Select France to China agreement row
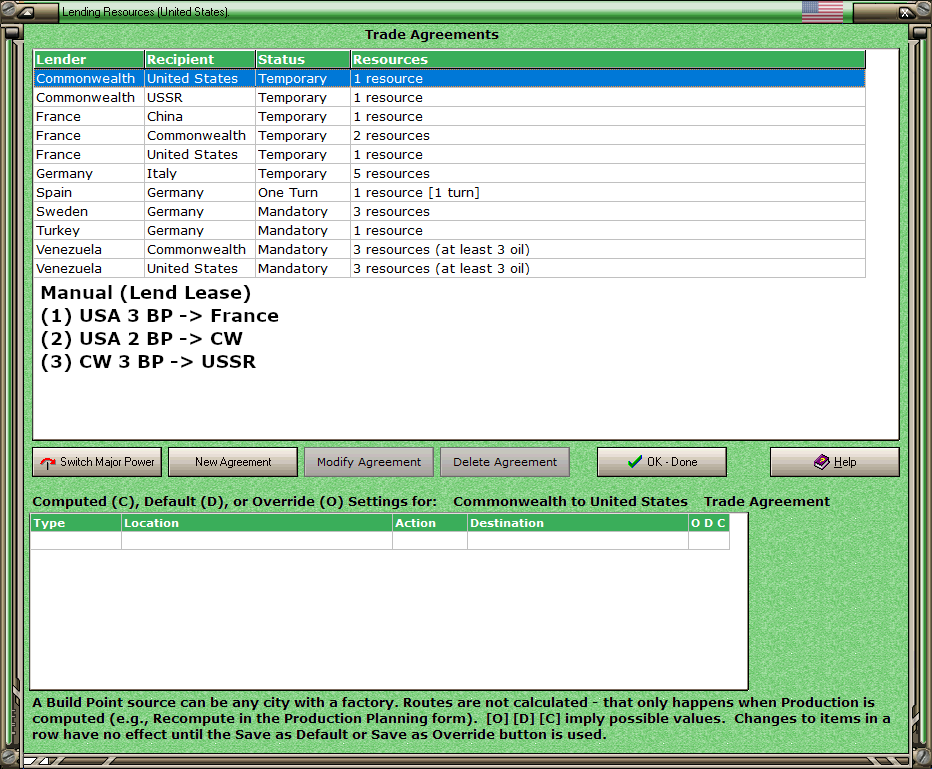932x769 pixels. pos(449,116)
